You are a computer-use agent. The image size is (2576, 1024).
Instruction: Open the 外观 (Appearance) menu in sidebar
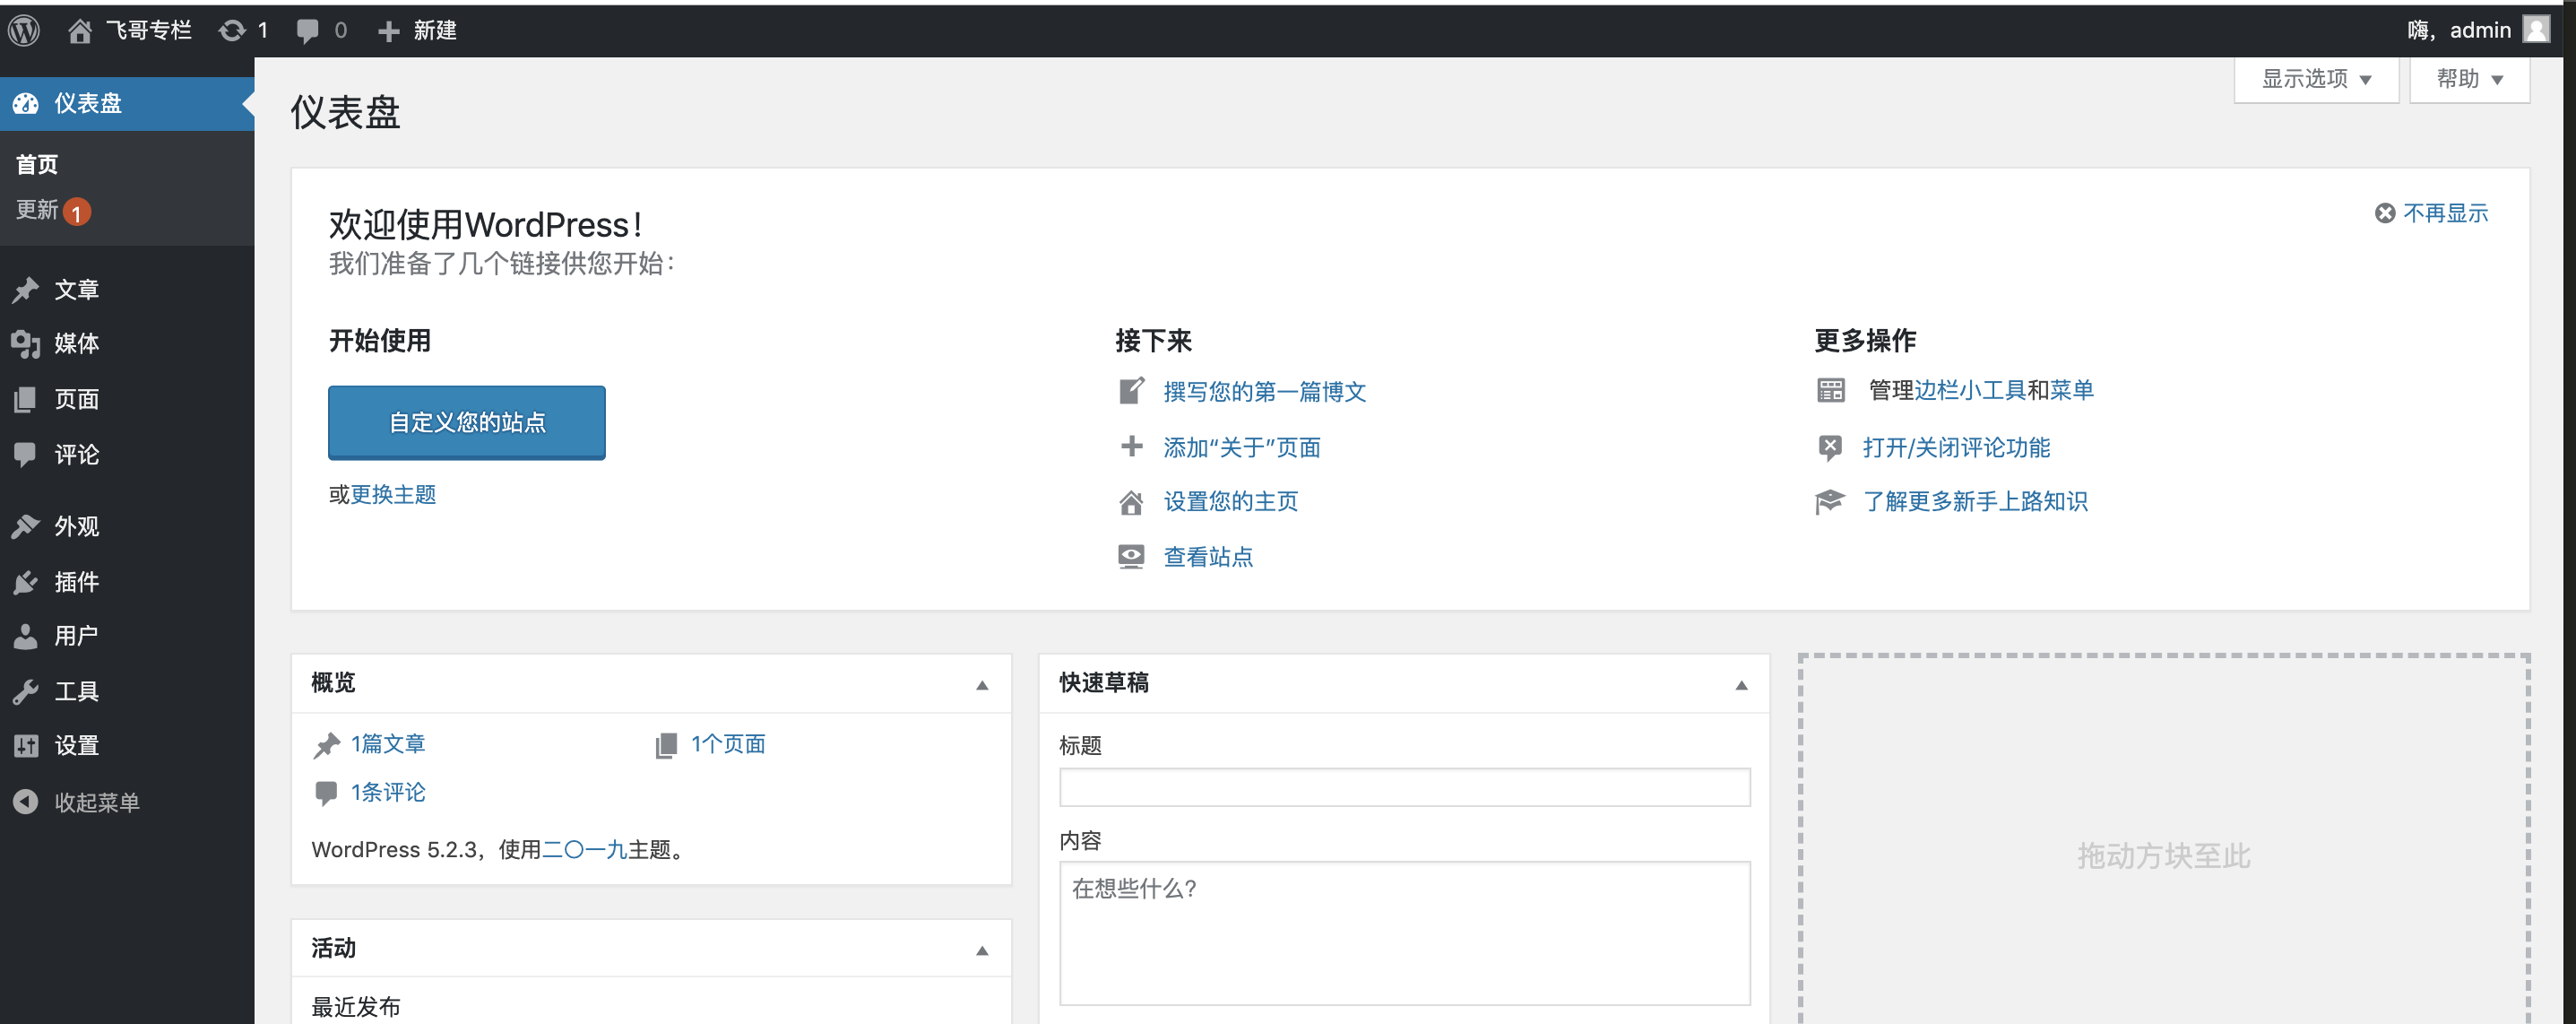click(75, 526)
